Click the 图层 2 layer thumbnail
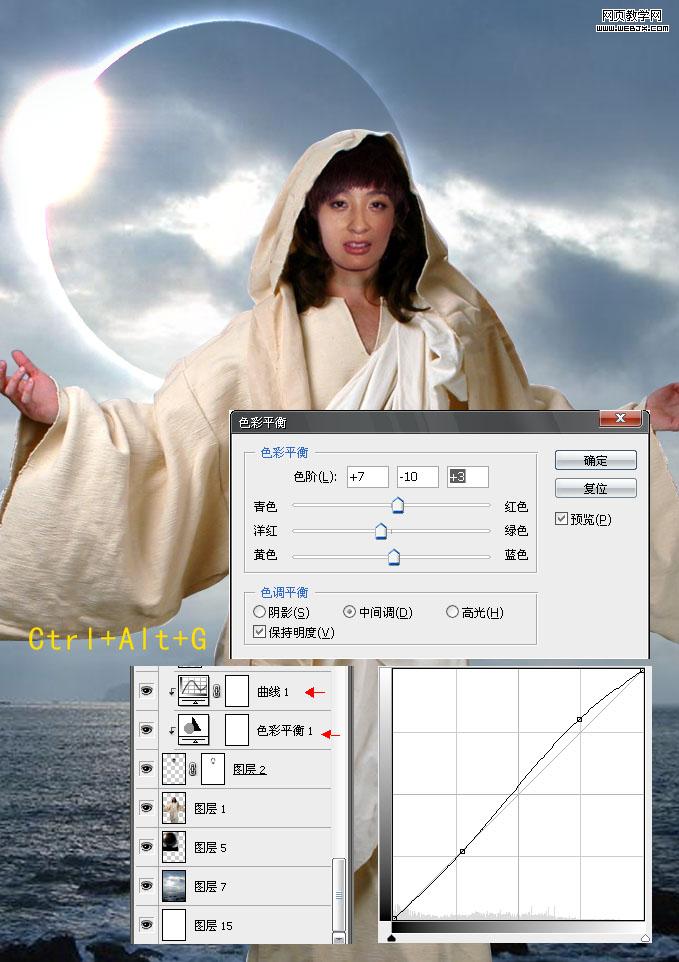The height and width of the screenshot is (962, 679). tap(174, 769)
